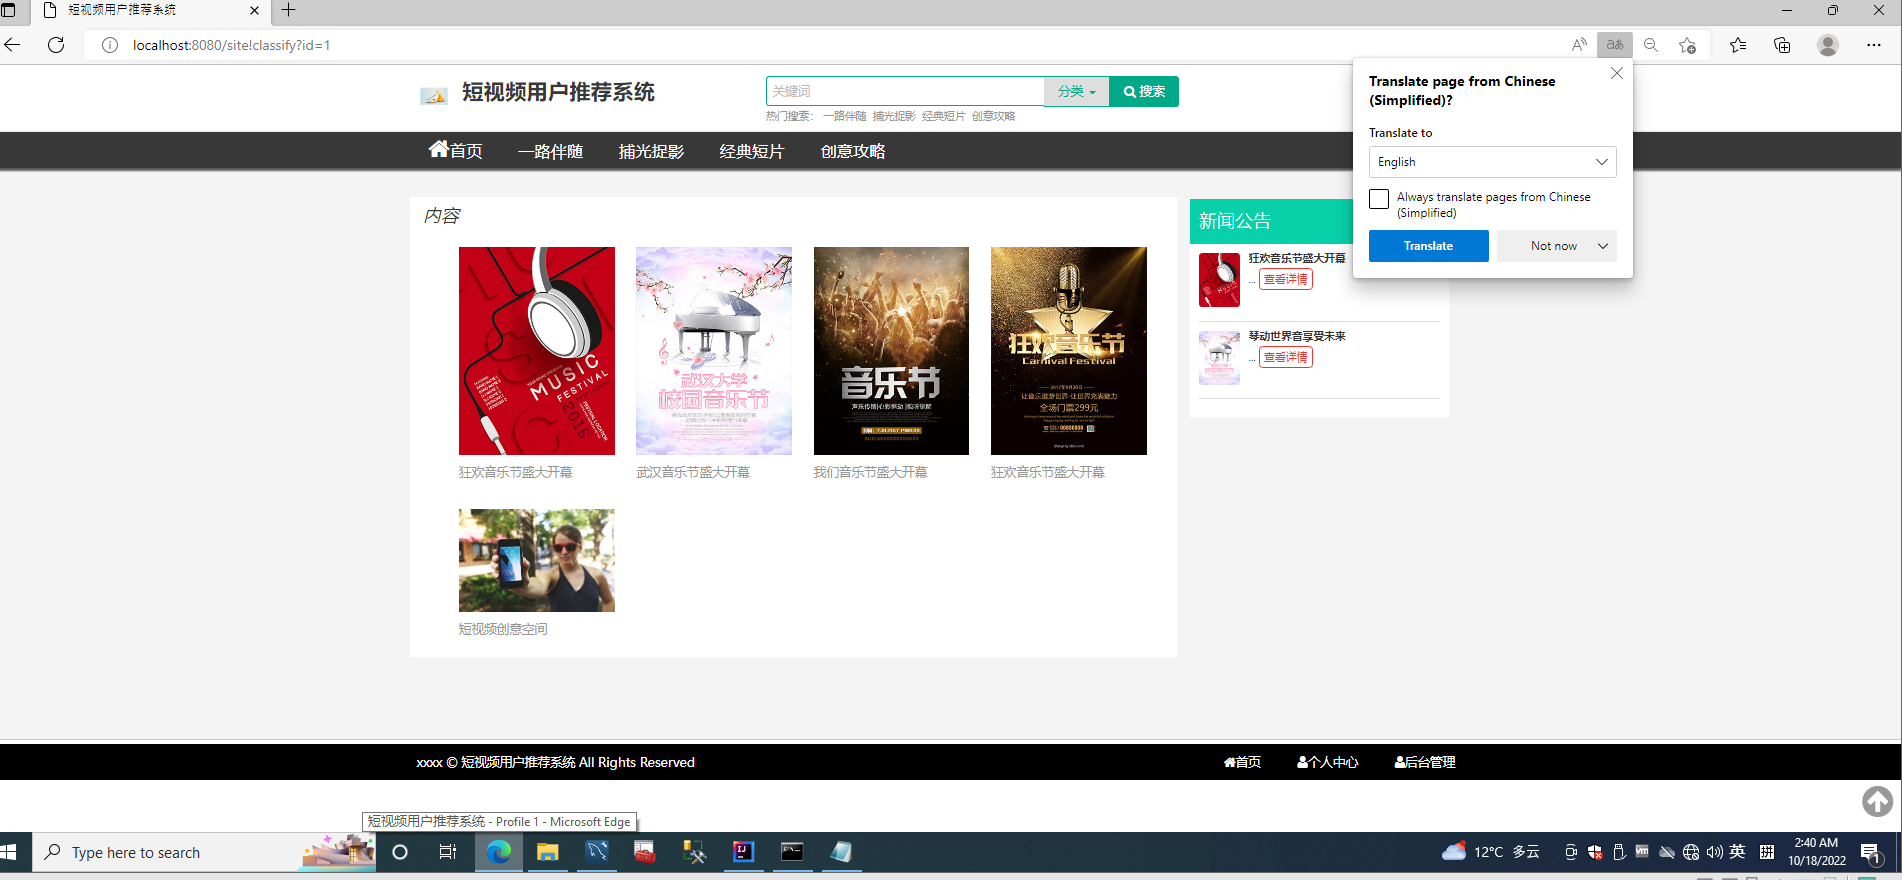
Task: View site information icon in address bar
Action: coord(110,45)
